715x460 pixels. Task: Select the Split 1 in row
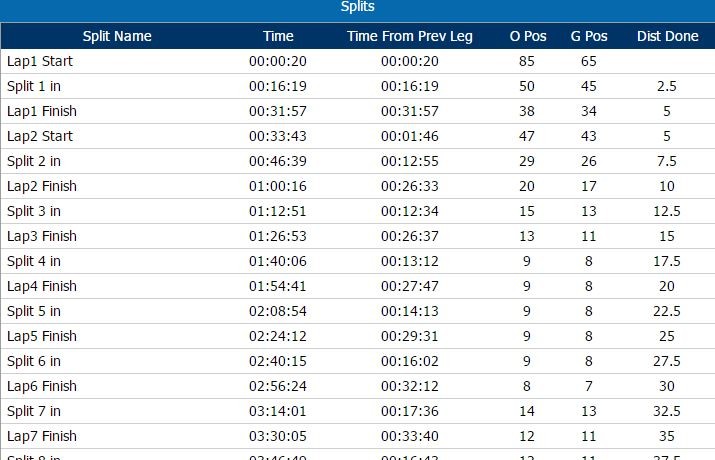[358, 86]
